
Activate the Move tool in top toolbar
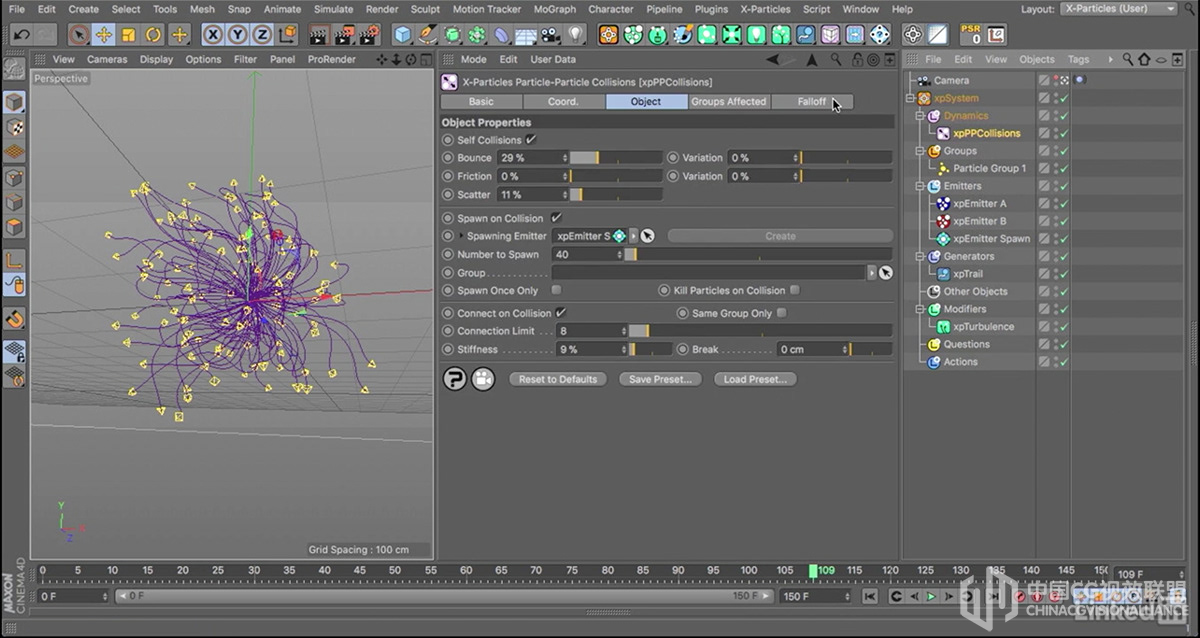point(104,35)
